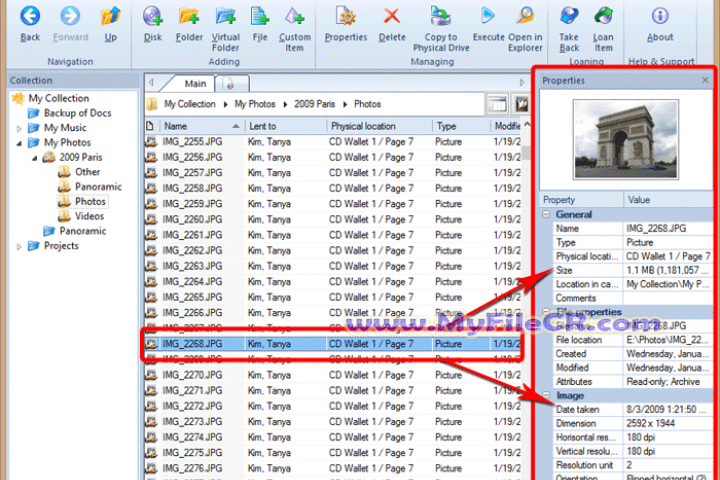The image size is (720, 480).
Task: Click the Comments property value field
Action: (668, 298)
